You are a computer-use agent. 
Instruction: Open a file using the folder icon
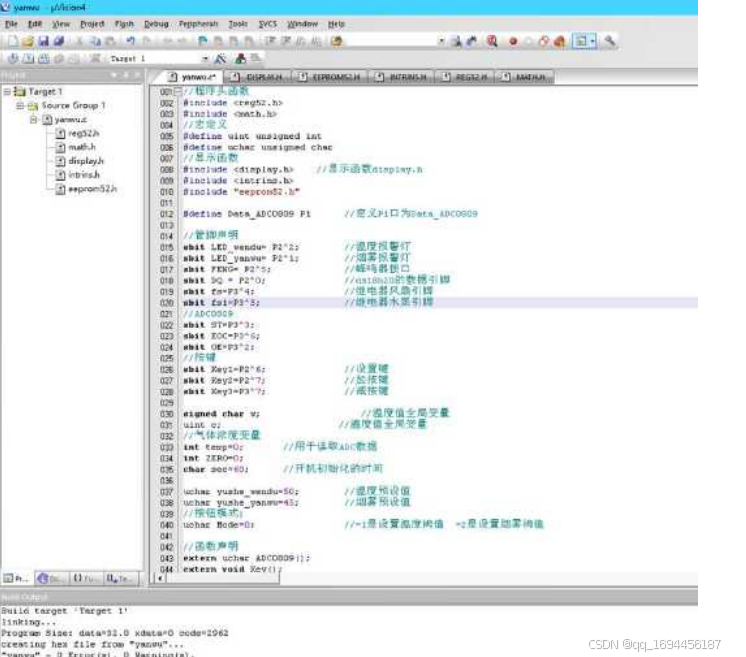(28, 41)
